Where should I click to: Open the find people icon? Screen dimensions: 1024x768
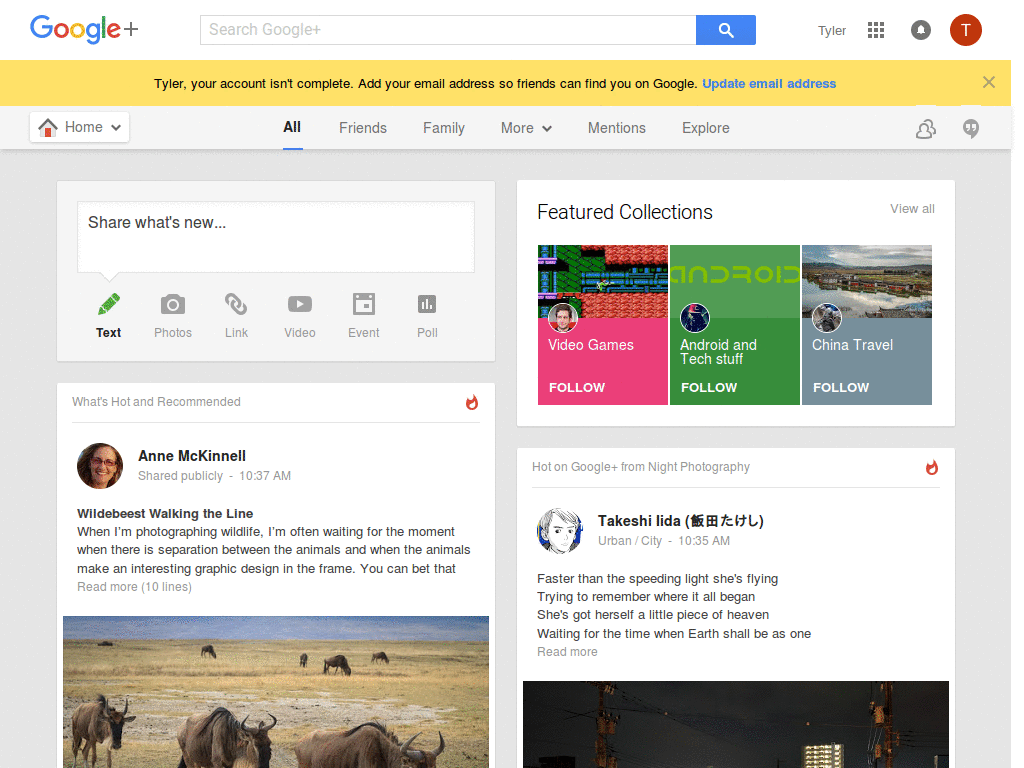pyautogui.click(x=925, y=129)
